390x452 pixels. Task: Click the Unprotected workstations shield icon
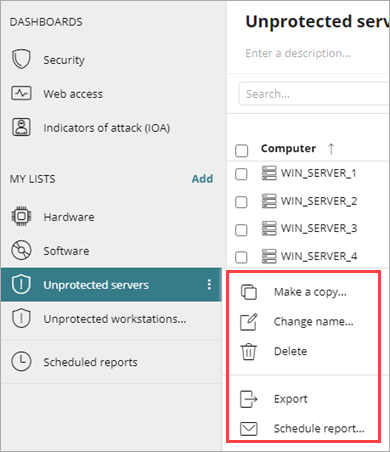(x=21, y=318)
